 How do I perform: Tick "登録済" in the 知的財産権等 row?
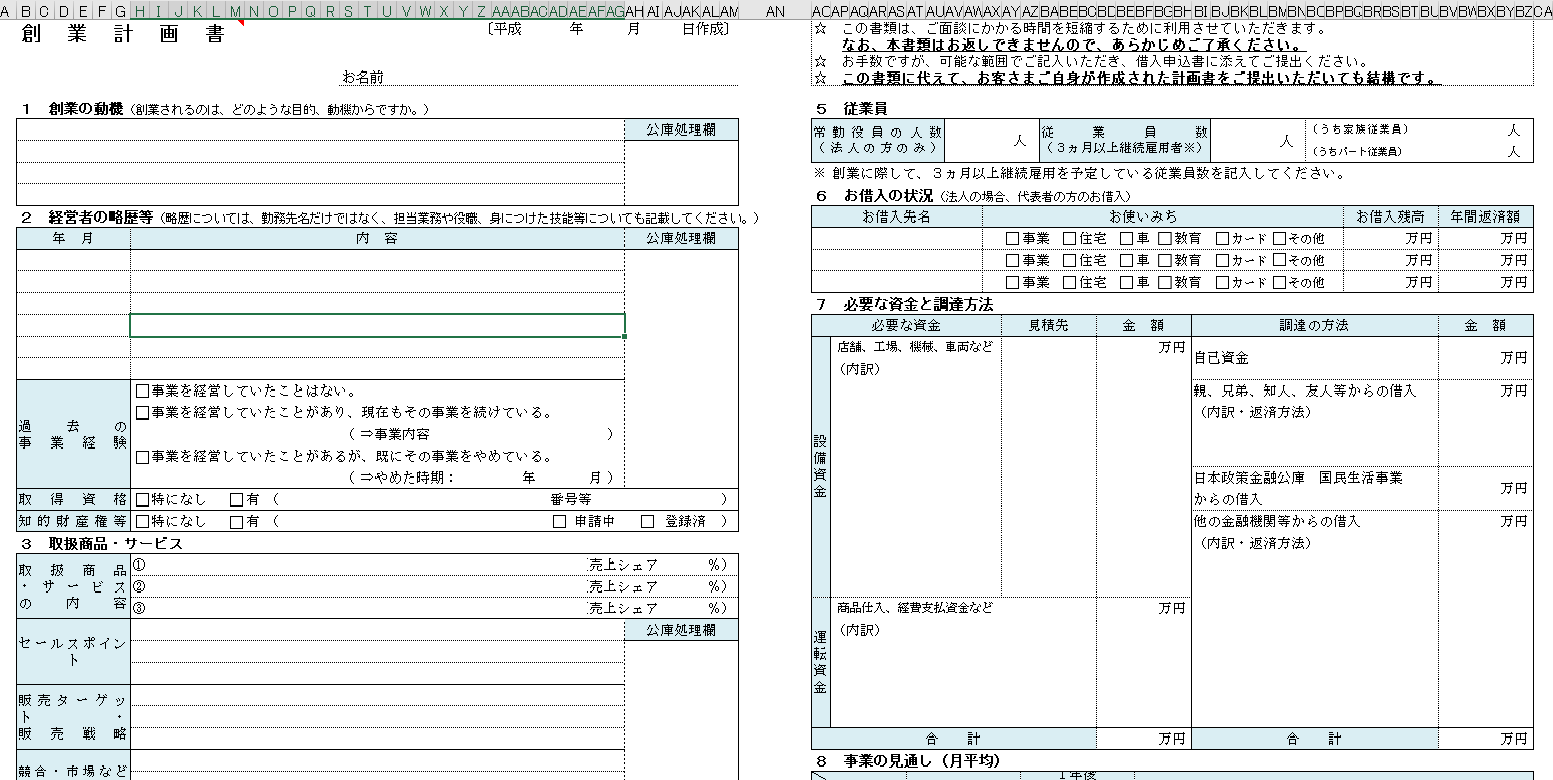pyautogui.click(x=648, y=522)
